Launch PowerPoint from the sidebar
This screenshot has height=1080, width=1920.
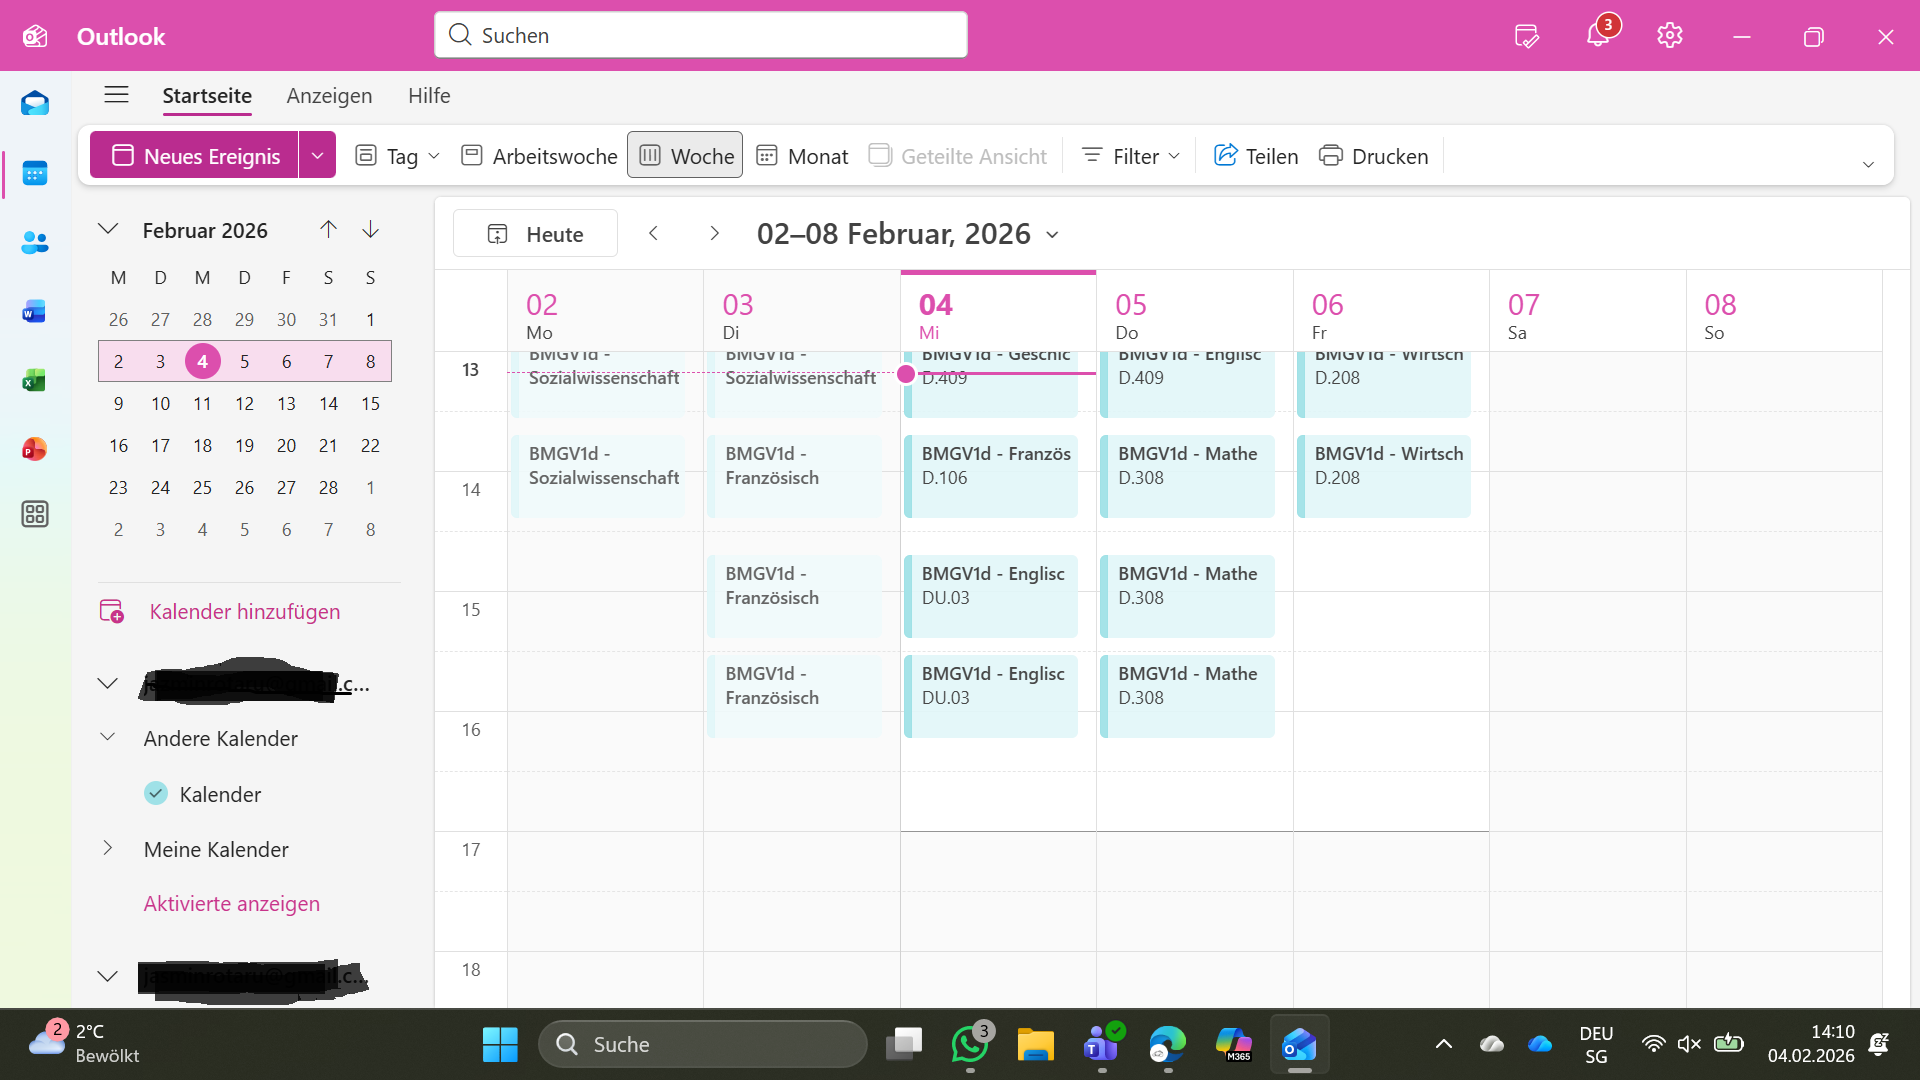pyautogui.click(x=35, y=449)
